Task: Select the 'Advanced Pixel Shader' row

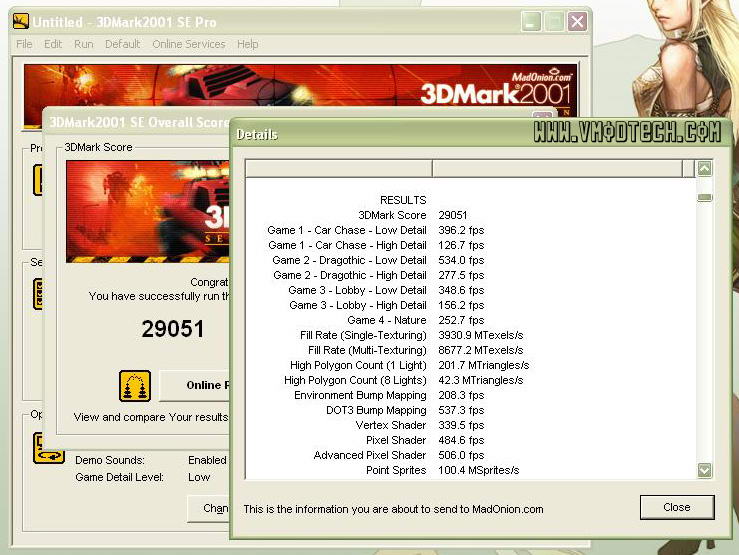Action: click(470, 456)
